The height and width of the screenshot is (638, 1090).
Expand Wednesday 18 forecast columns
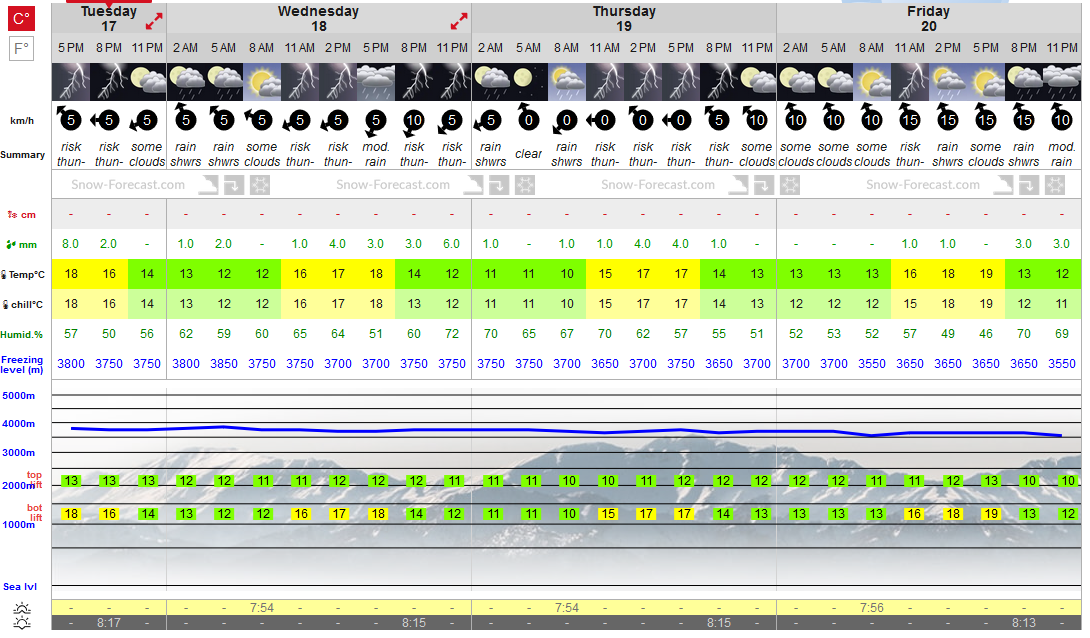pyautogui.click(x=459, y=22)
